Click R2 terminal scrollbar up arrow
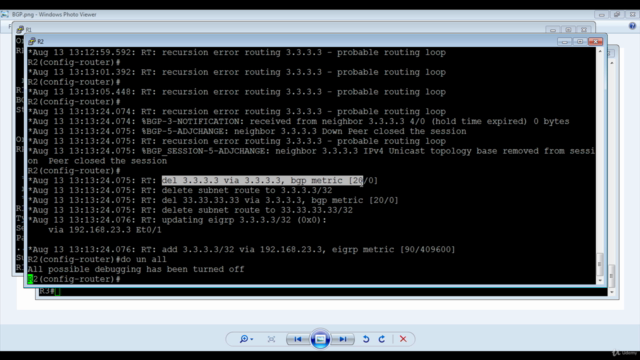The image size is (640, 360). pos(600,51)
